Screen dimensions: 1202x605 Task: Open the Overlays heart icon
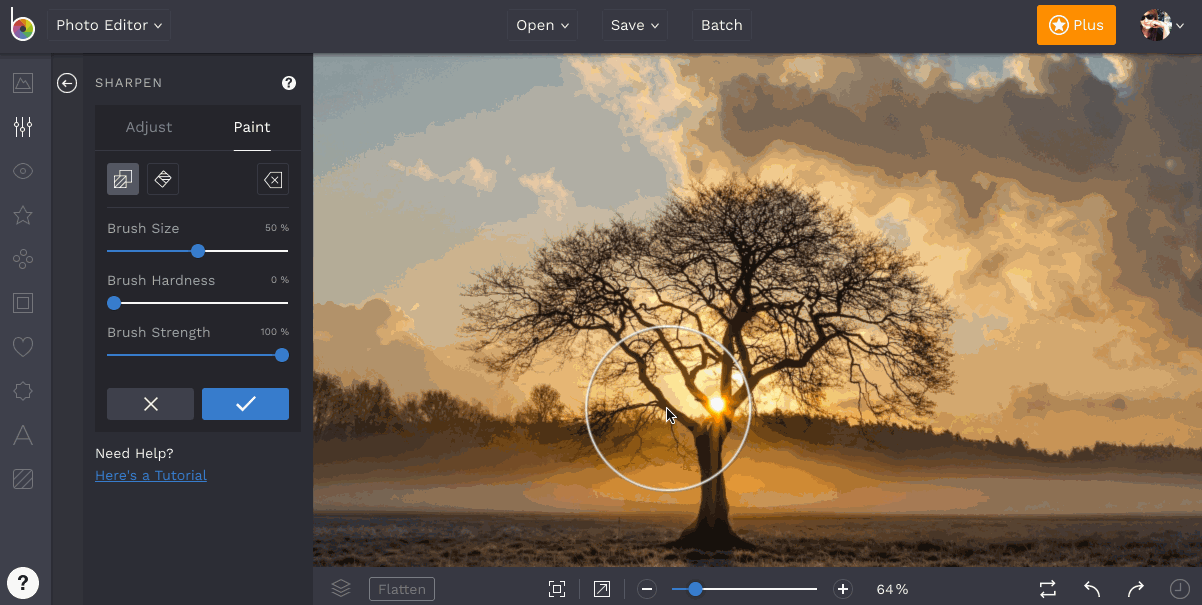coord(23,347)
